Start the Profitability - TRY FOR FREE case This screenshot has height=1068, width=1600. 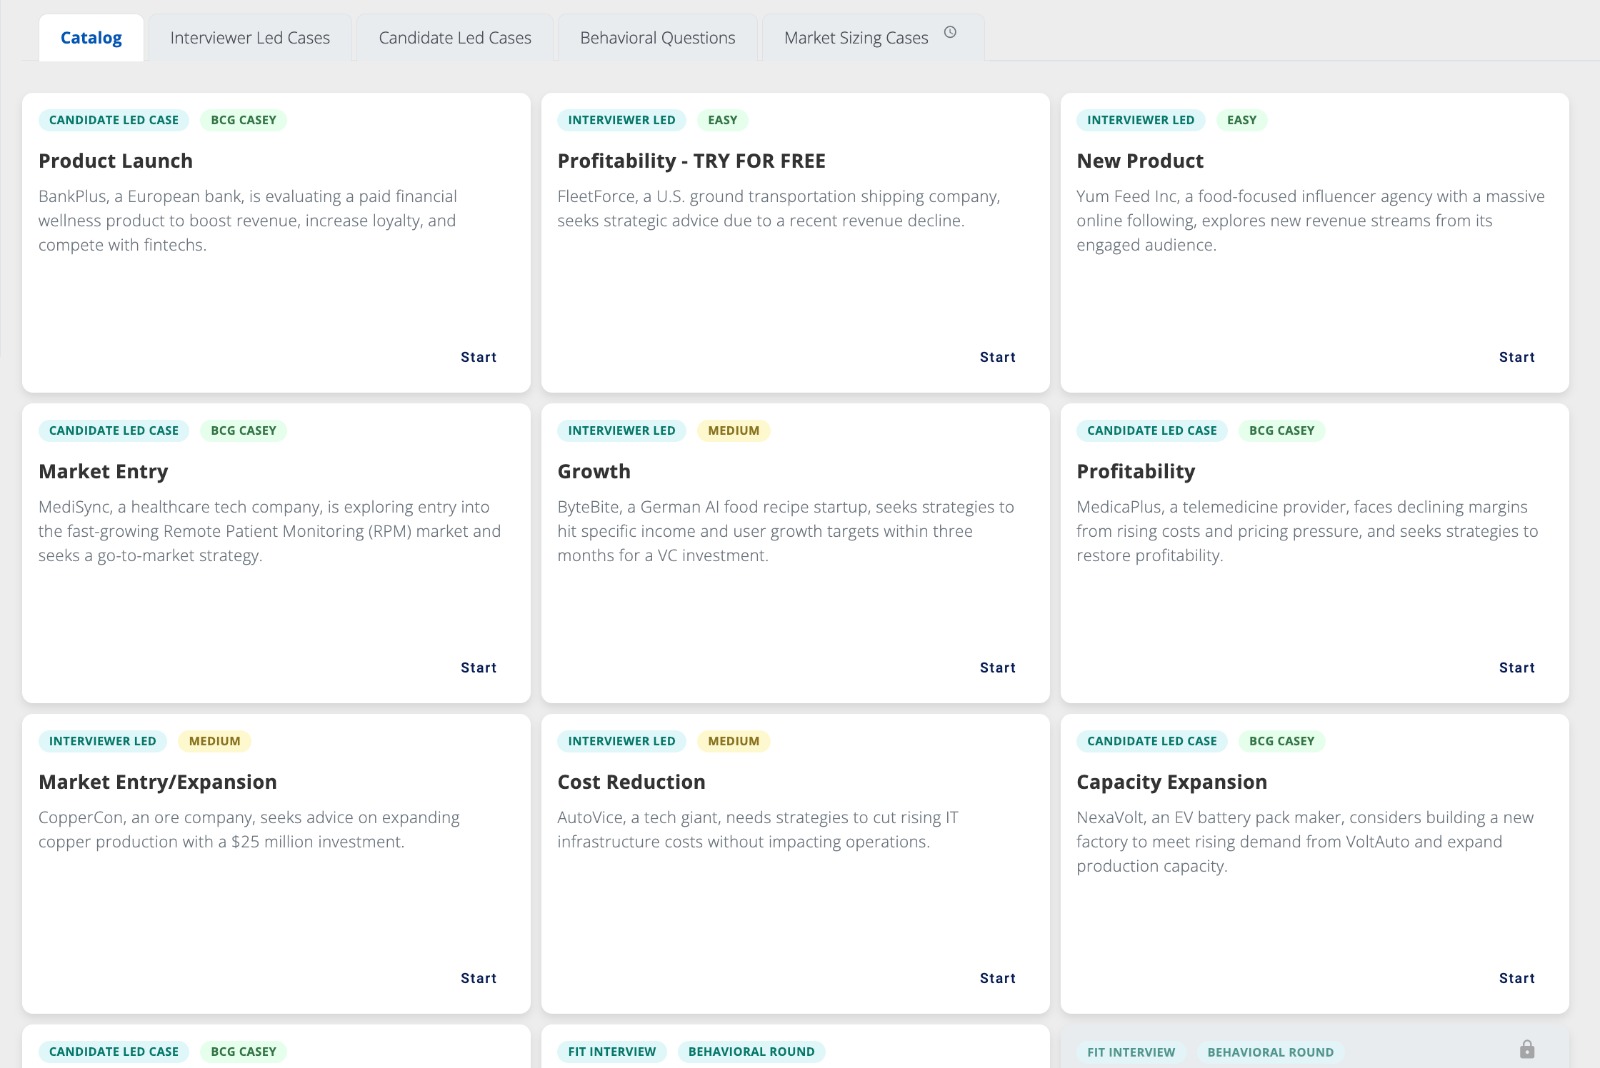(x=997, y=357)
